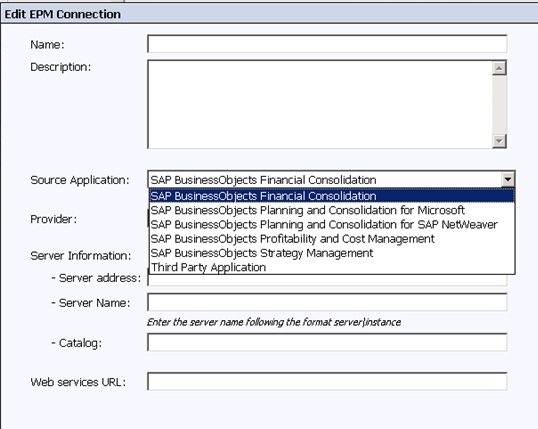Click the Name input field
The width and height of the screenshot is (538, 429).
pyautogui.click(x=327, y=44)
